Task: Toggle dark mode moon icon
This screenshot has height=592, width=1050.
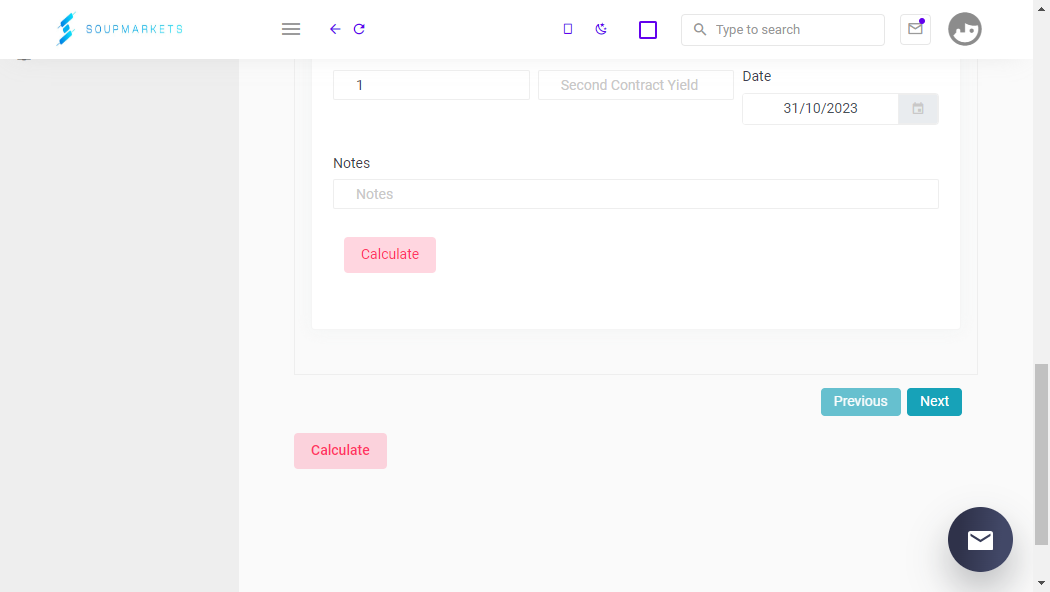Action: click(601, 29)
